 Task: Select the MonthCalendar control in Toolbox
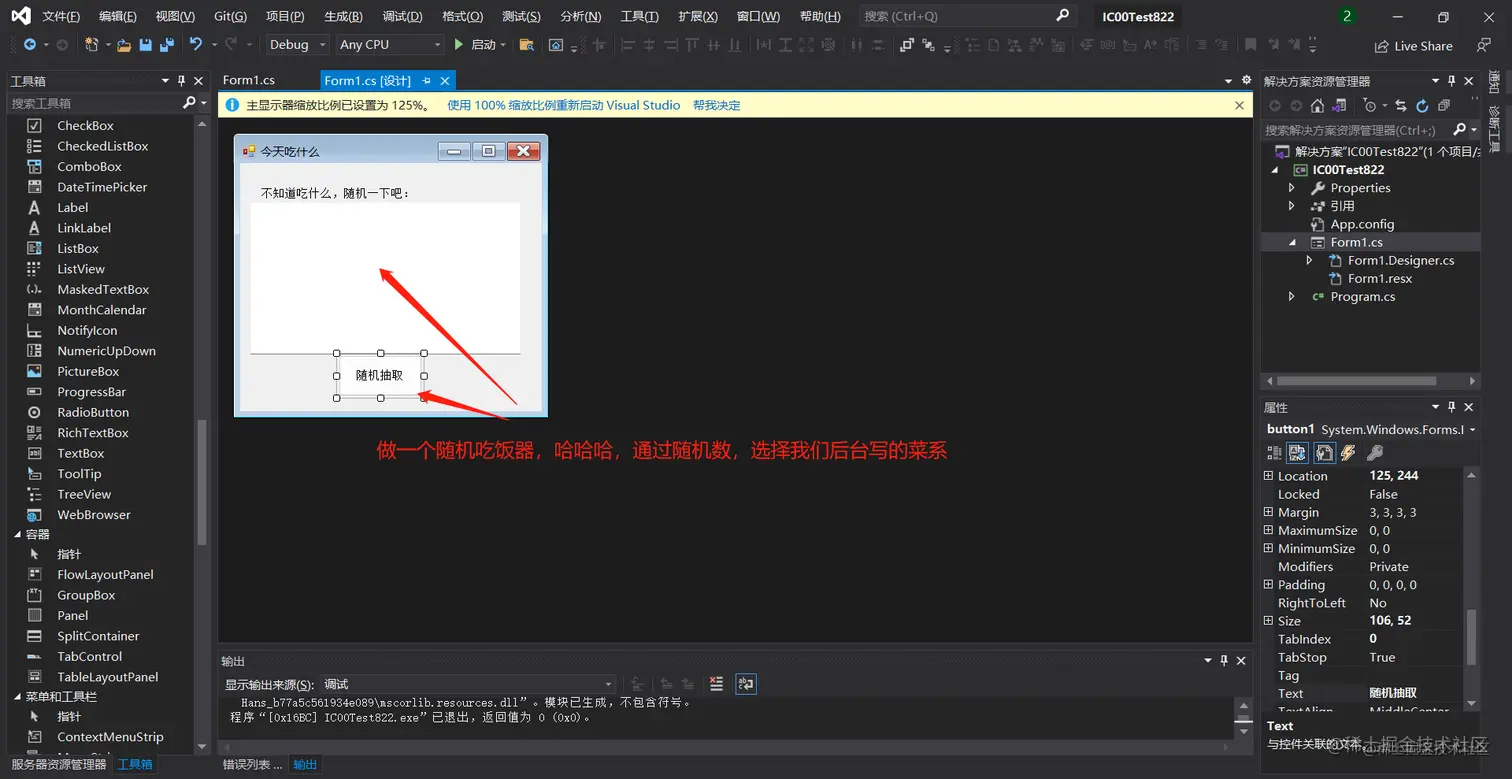point(101,310)
